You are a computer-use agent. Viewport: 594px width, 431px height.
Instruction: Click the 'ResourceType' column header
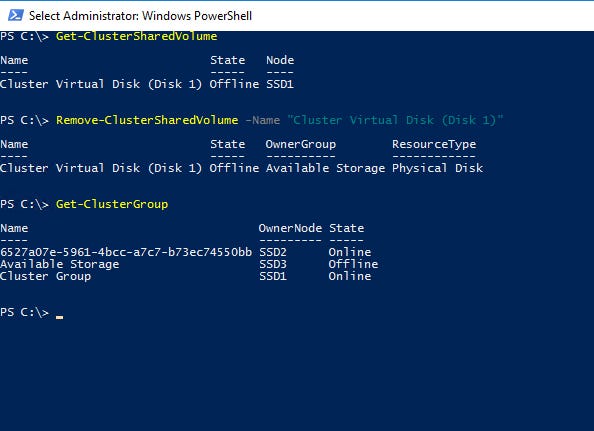click(x=434, y=144)
